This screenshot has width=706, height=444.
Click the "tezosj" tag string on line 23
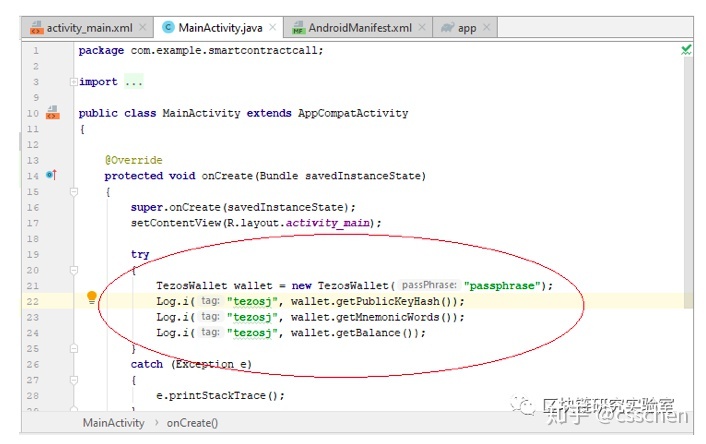(x=252, y=317)
